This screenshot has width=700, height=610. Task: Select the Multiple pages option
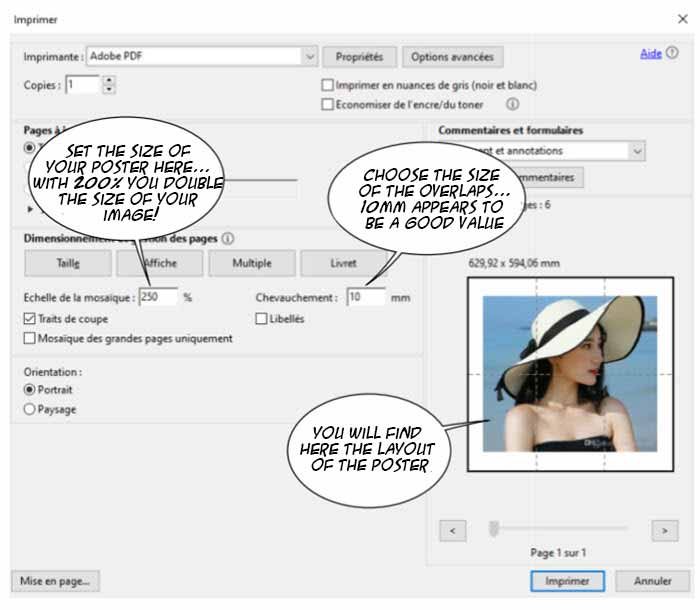(x=252, y=263)
